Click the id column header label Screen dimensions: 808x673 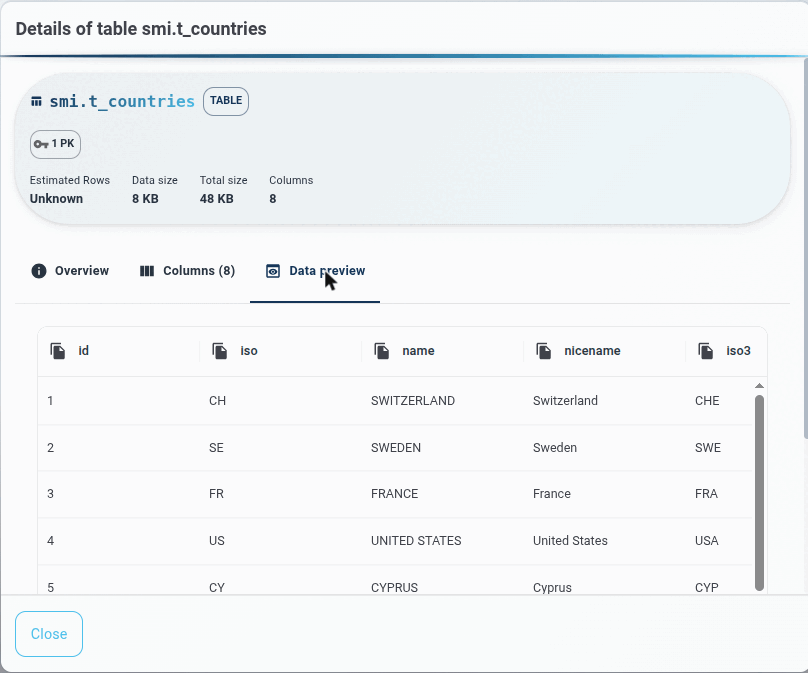click(83, 351)
